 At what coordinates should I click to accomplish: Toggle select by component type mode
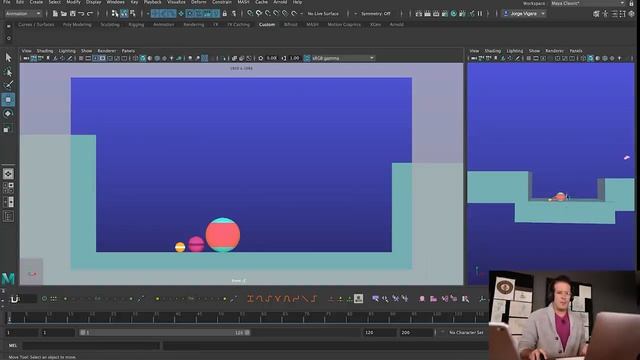tap(133, 13)
